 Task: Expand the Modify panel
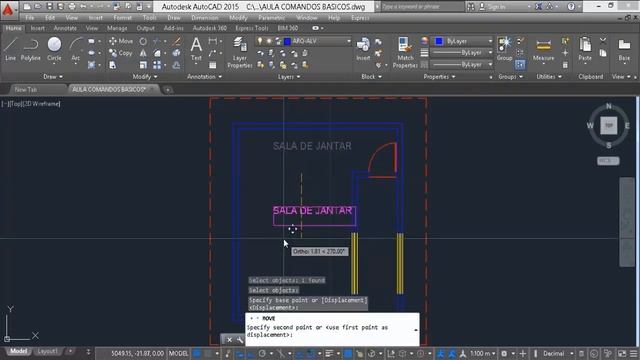pyautogui.click(x=145, y=76)
